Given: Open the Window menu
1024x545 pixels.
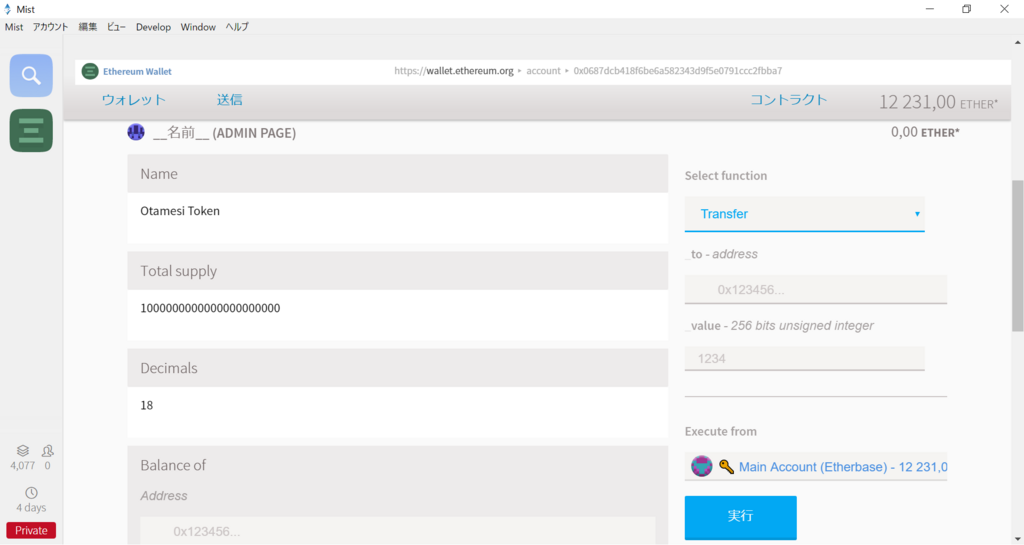Looking at the screenshot, I should [x=198, y=27].
